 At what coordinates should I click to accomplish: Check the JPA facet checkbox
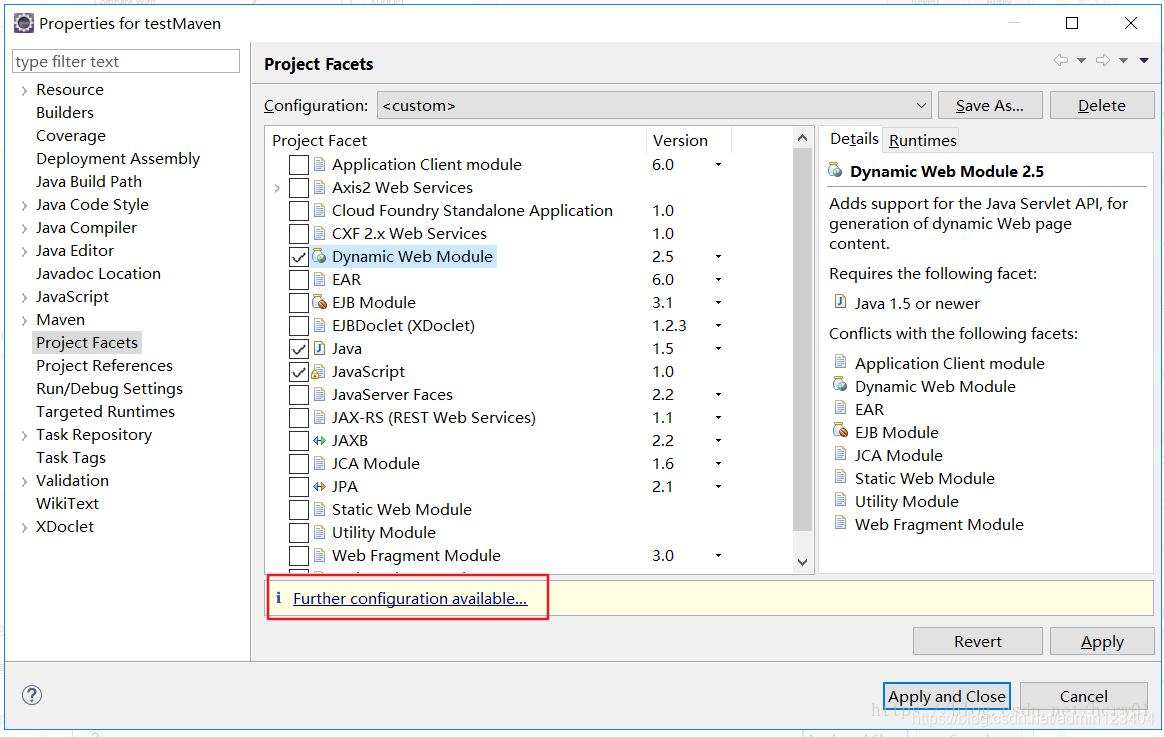298,486
